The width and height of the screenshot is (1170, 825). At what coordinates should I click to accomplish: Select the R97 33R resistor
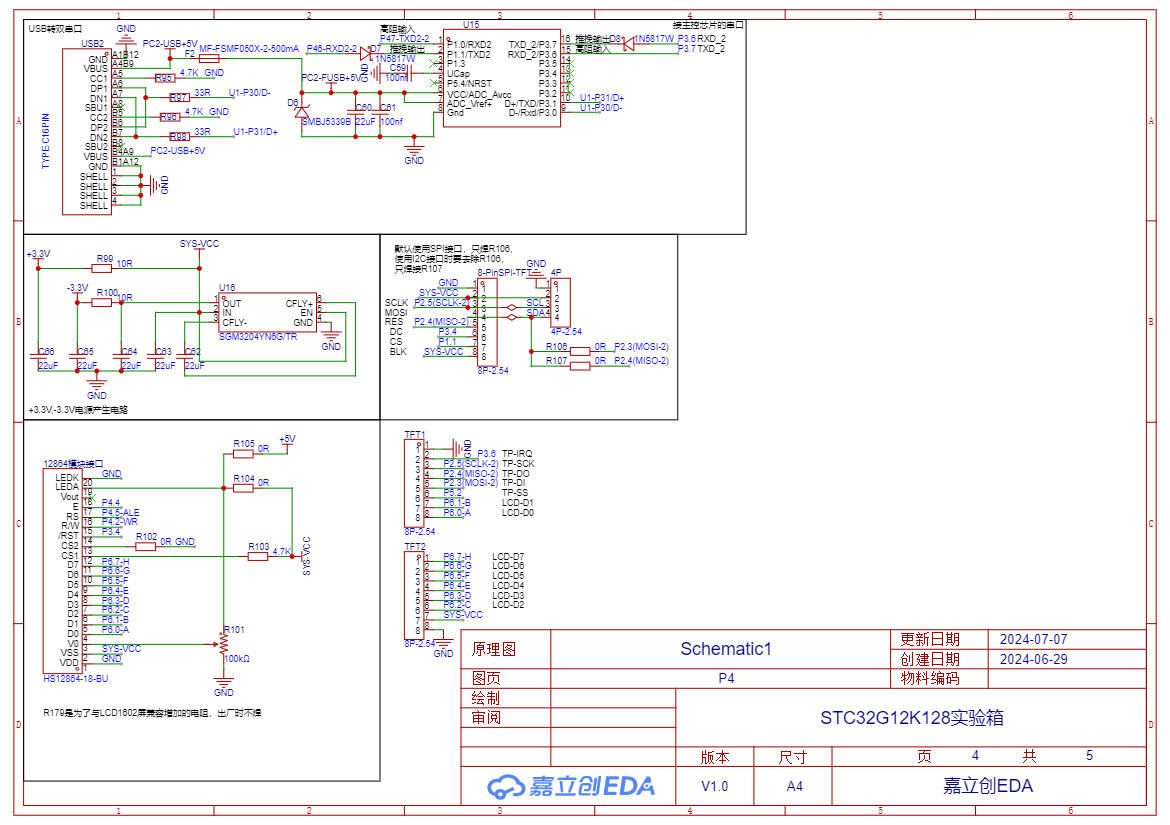point(179,97)
